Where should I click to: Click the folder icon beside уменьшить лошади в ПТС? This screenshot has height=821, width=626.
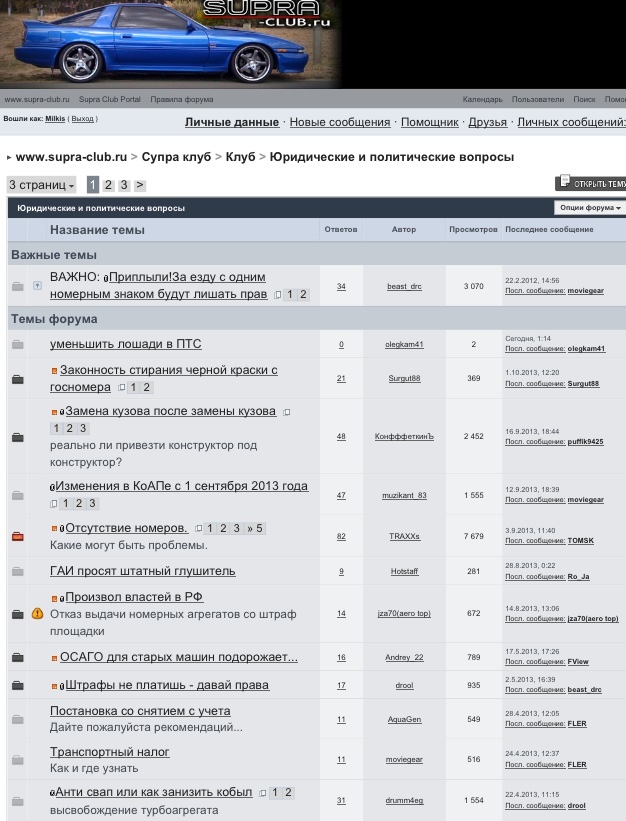click(x=17, y=345)
